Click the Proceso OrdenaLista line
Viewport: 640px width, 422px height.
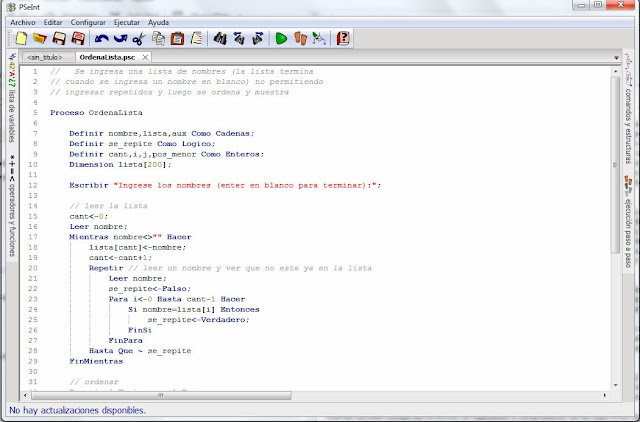pyautogui.click(x=96, y=113)
